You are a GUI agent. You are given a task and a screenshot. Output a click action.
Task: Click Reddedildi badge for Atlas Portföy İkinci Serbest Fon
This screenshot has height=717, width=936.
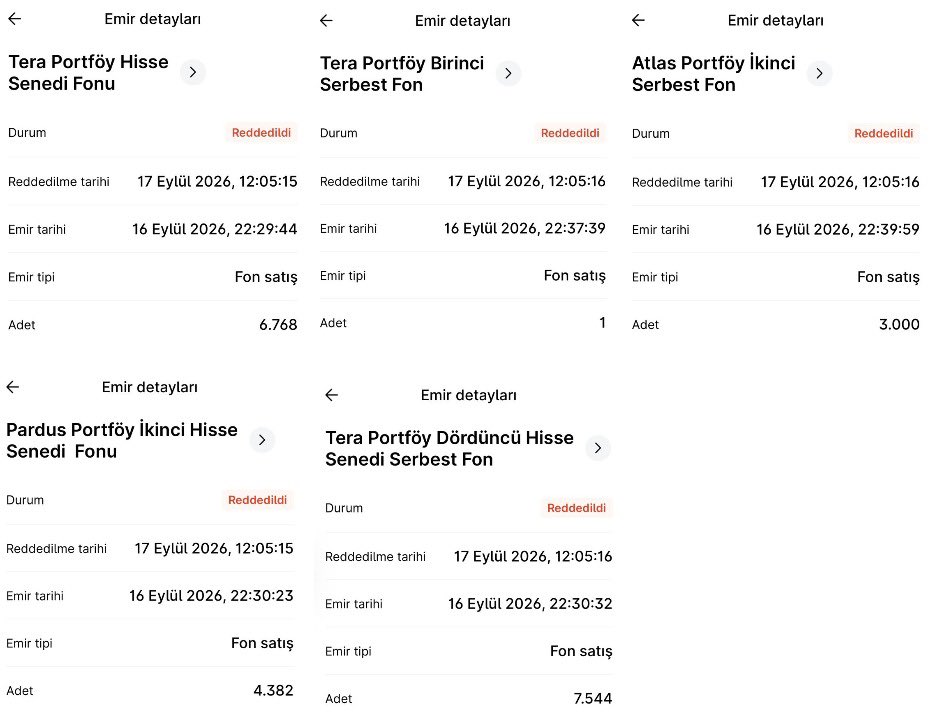tap(883, 134)
